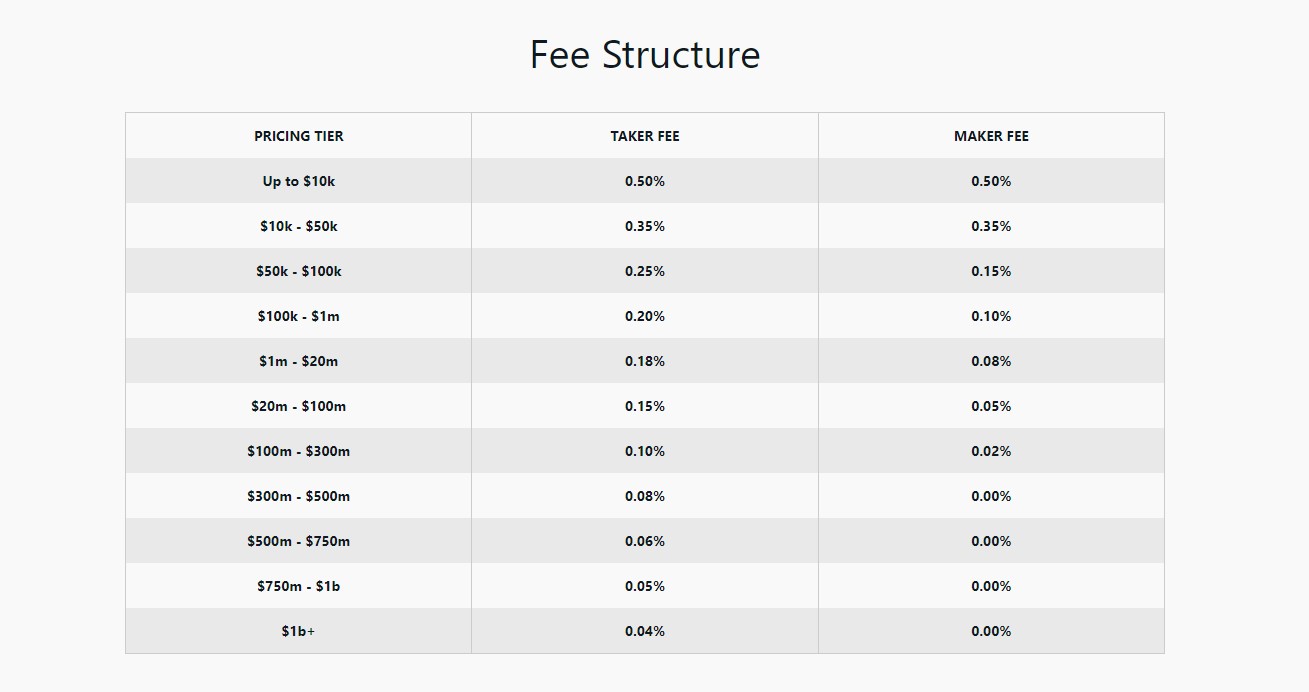The image size is (1309, 692).
Task: Select the $50k - $100k tier row
Action: (x=645, y=271)
